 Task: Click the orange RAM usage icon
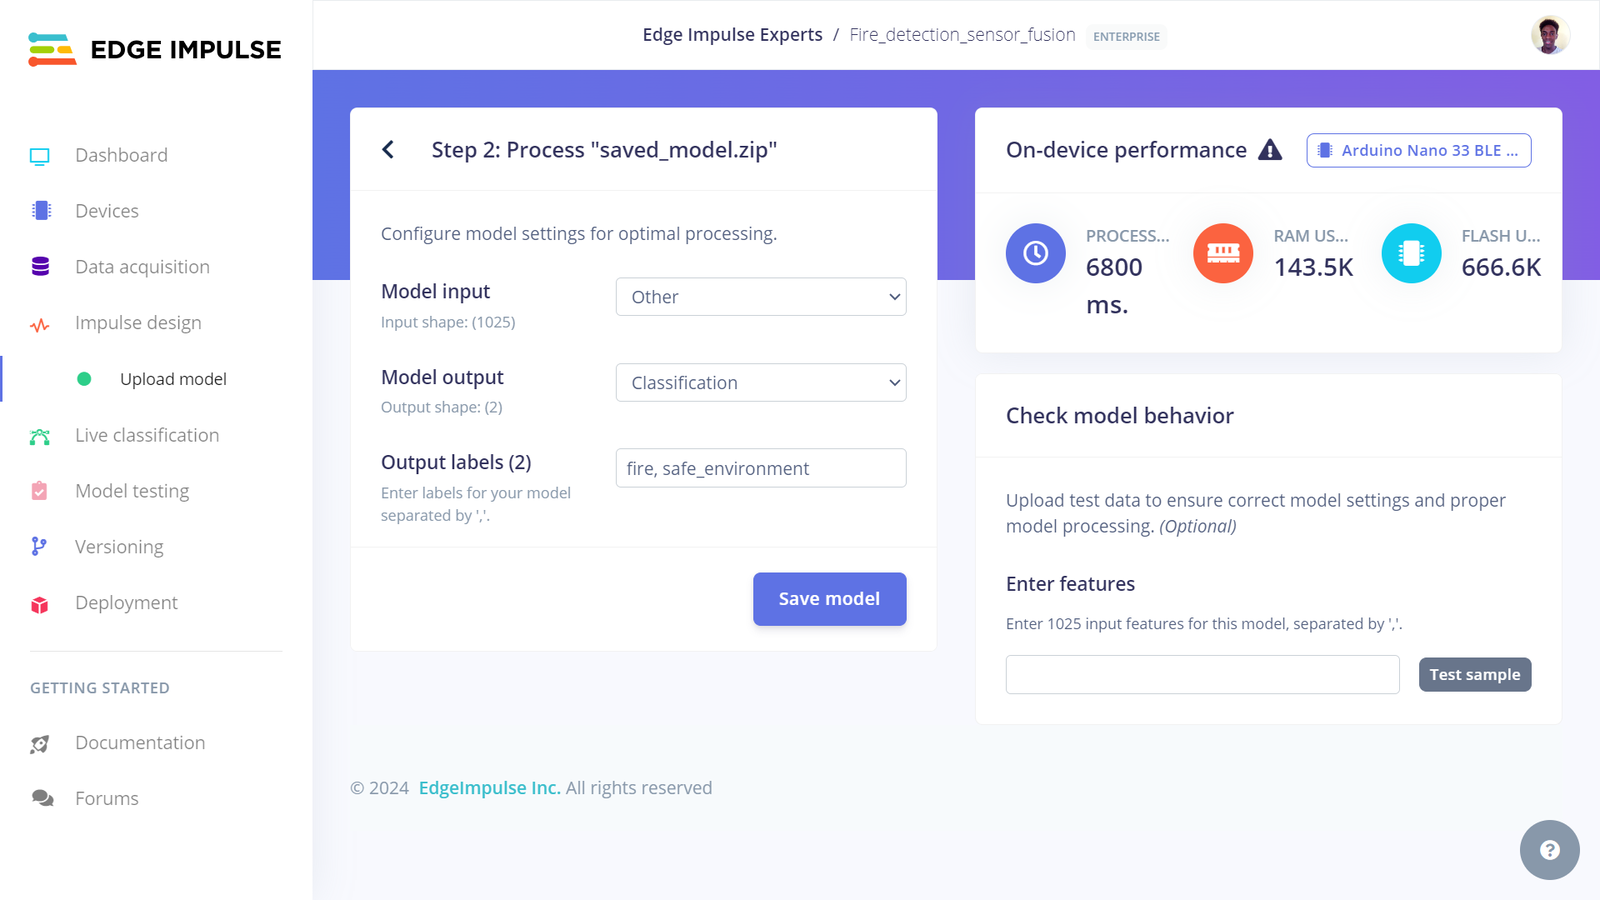[1223, 253]
